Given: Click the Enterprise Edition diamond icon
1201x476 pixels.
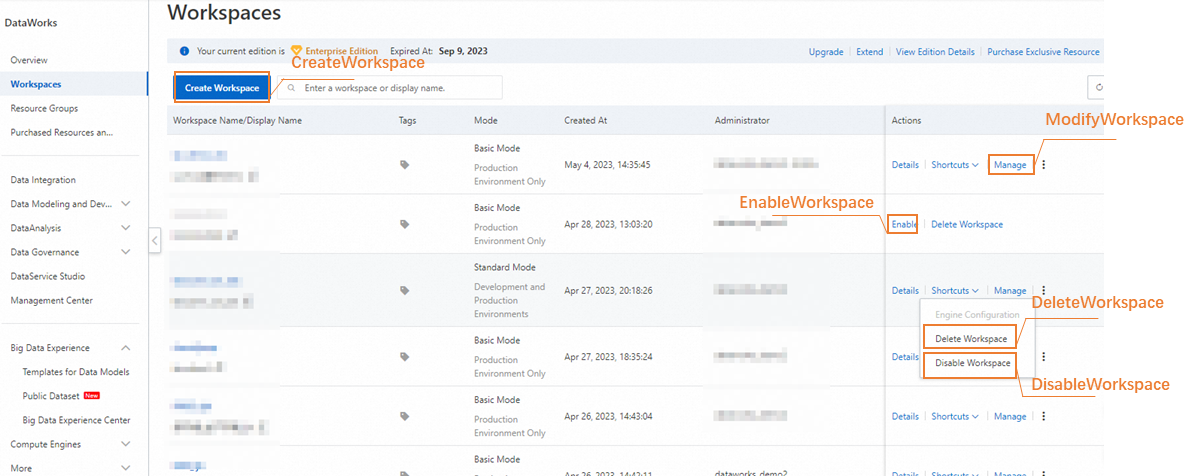Looking at the screenshot, I should click(x=296, y=50).
